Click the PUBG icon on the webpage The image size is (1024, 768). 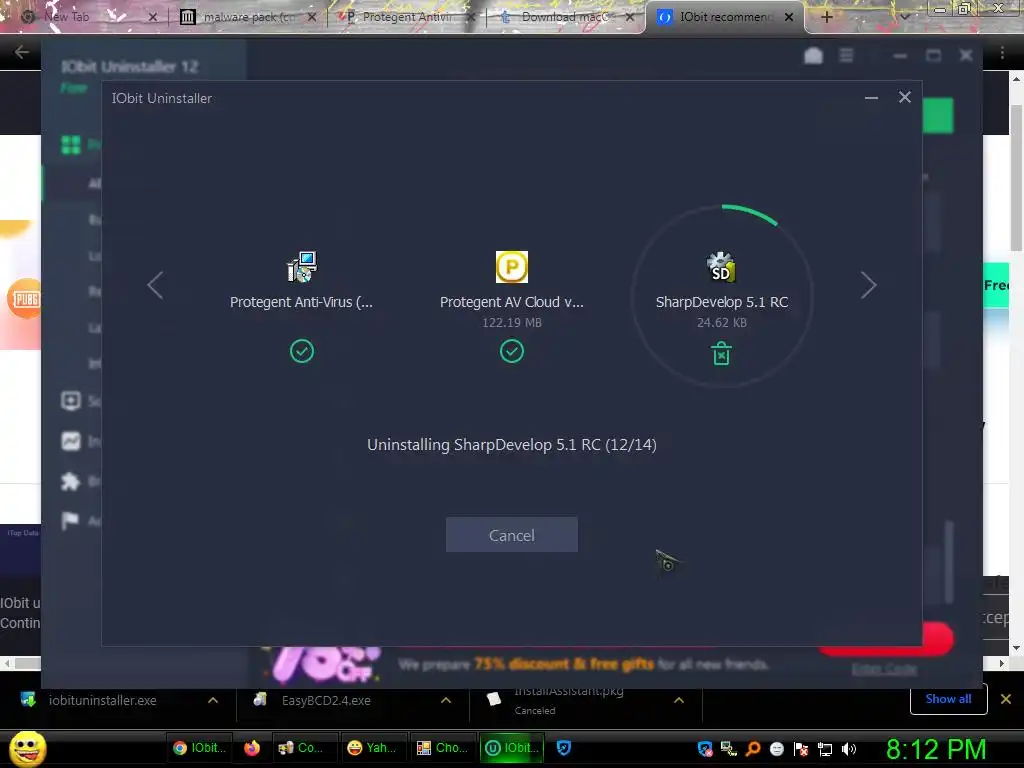point(25,298)
